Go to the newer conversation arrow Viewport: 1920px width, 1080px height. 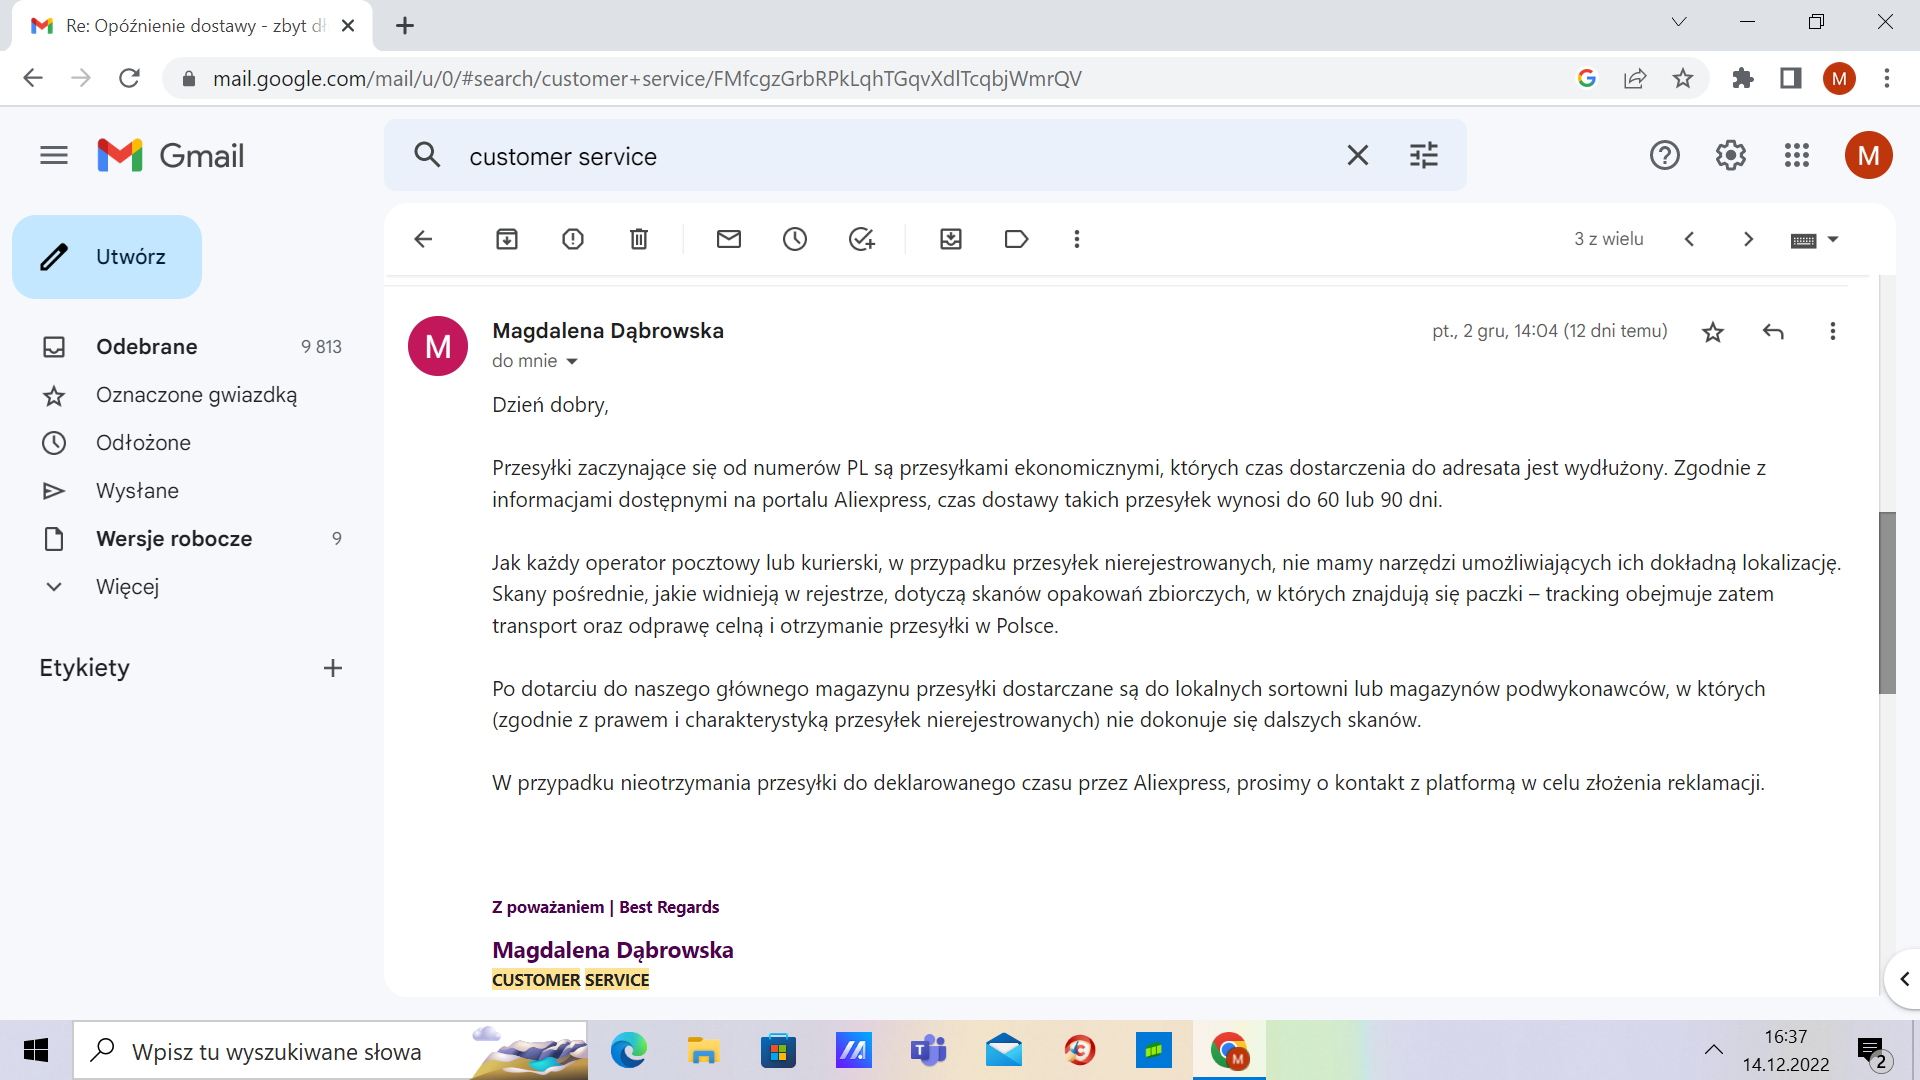[x=1690, y=239]
